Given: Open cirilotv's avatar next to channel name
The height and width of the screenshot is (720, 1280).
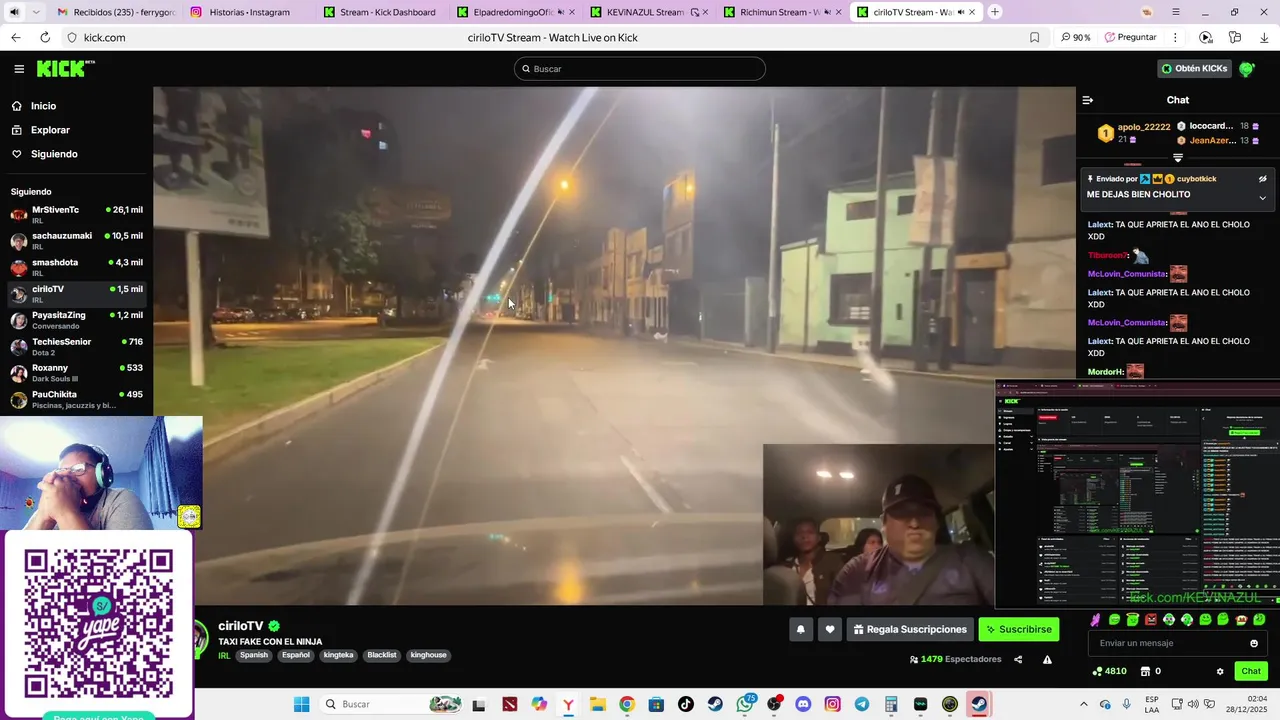Looking at the screenshot, I should pos(201,638).
